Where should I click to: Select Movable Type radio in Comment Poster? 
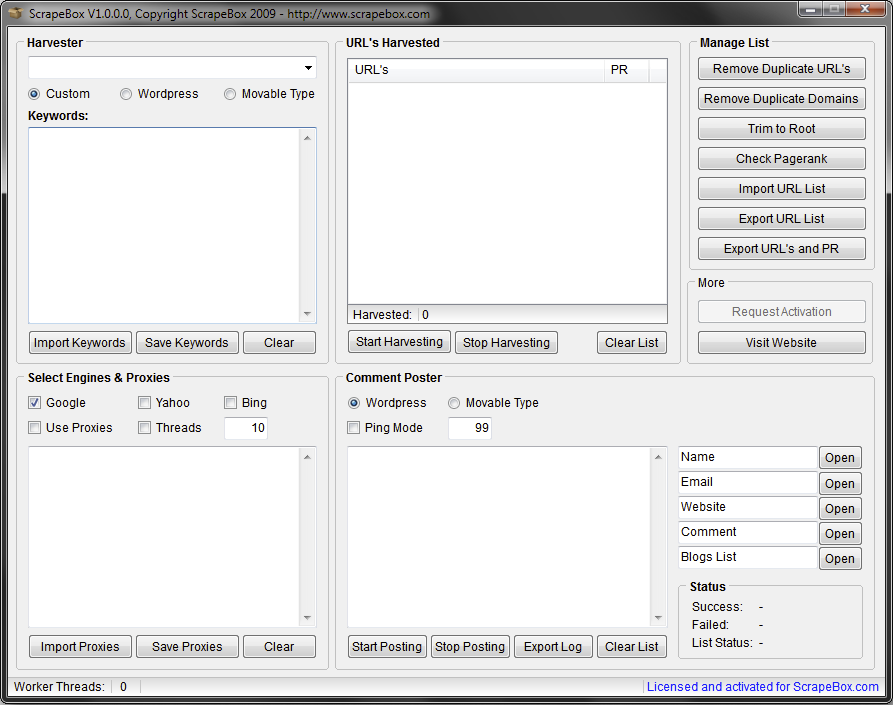tap(454, 403)
